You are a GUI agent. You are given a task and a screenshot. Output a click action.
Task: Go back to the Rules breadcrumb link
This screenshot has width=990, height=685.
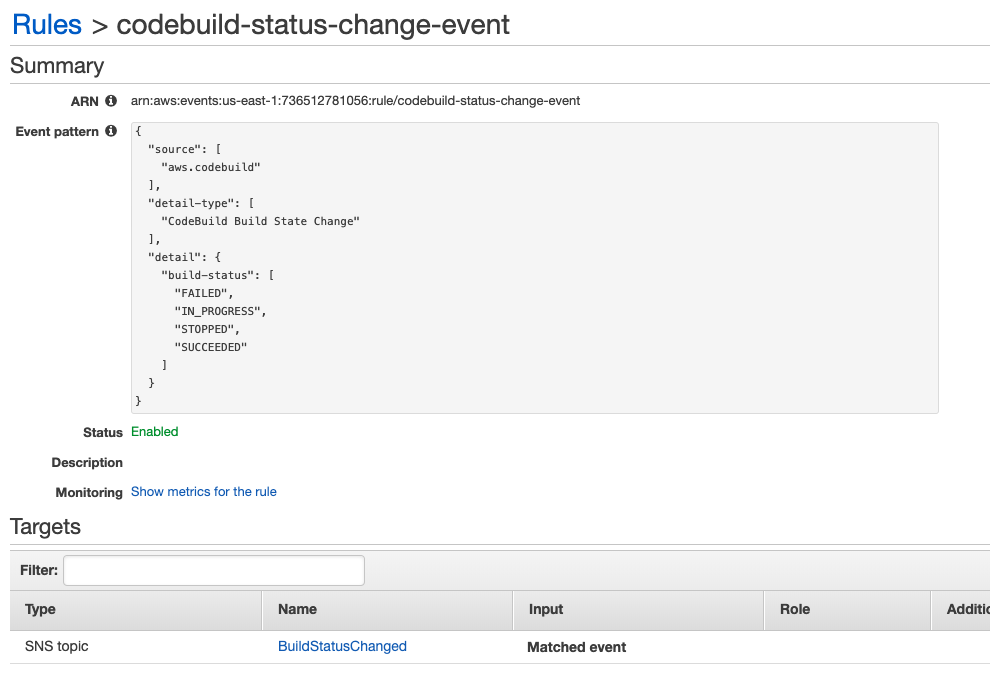47,25
